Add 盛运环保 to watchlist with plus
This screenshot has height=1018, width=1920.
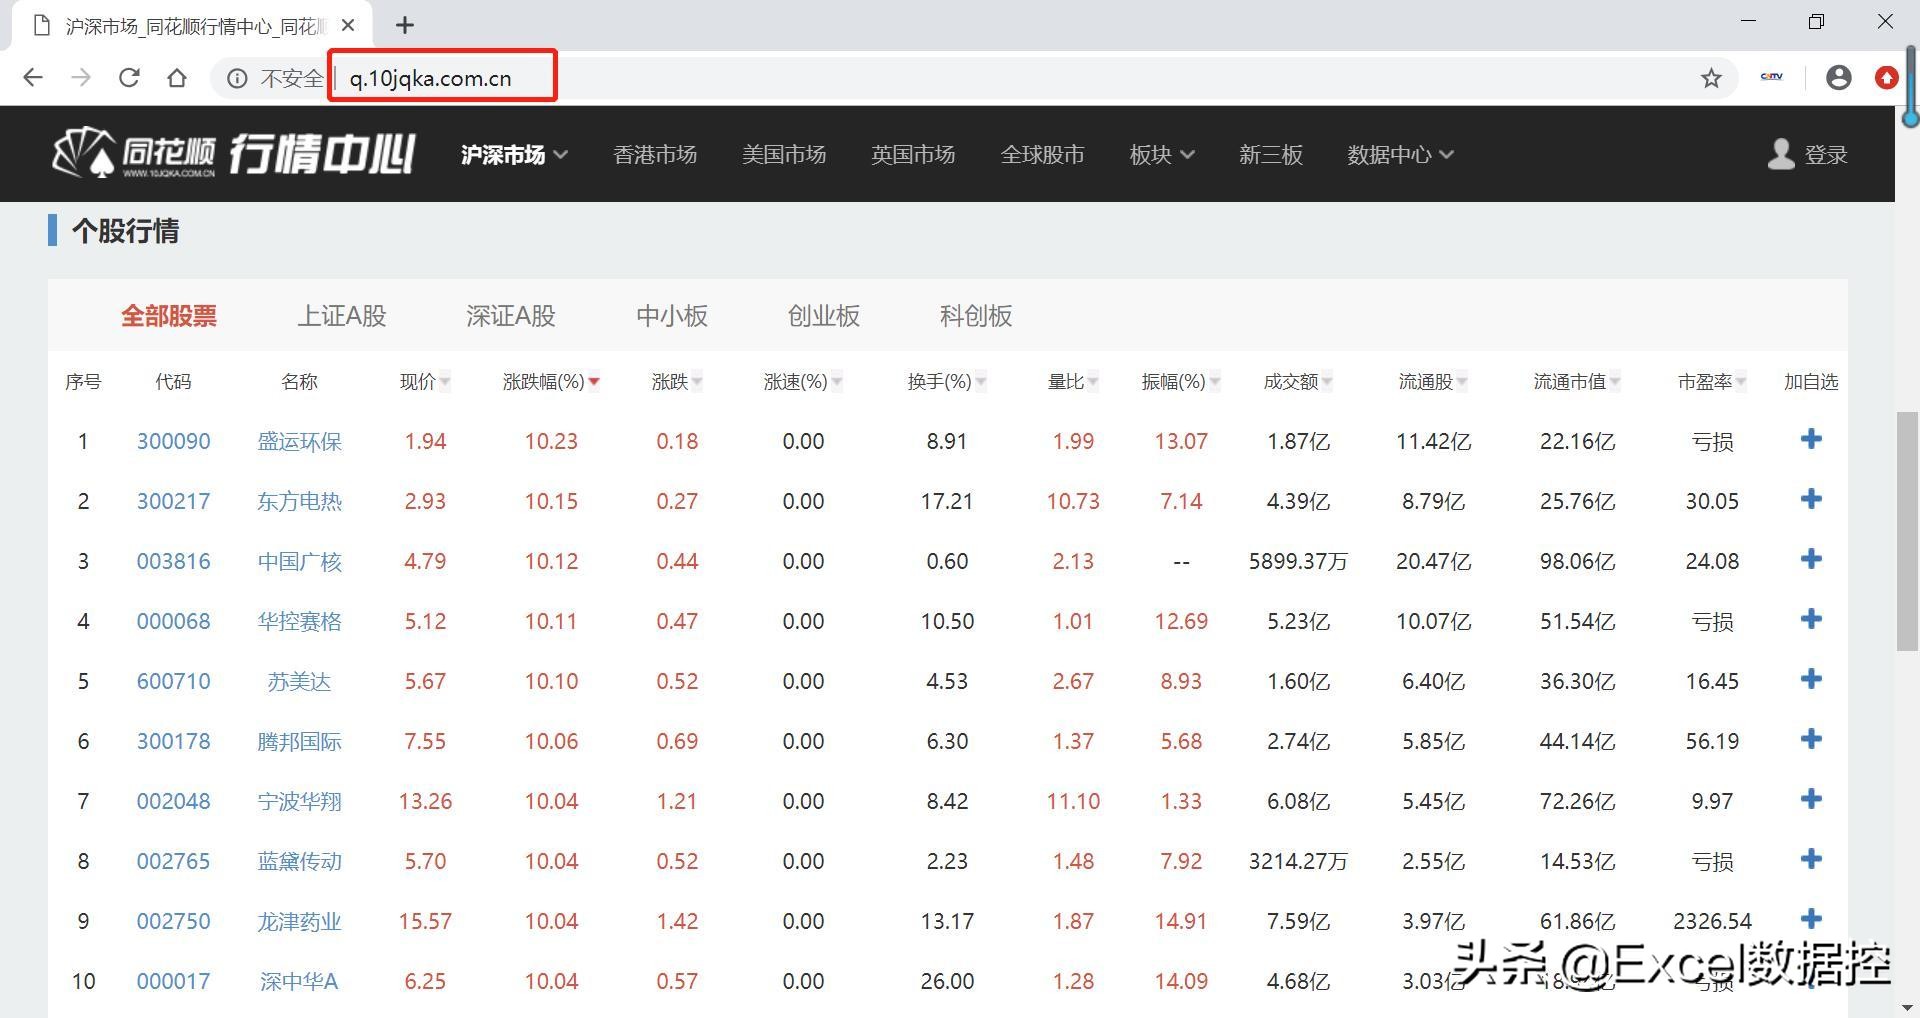[x=1811, y=439]
